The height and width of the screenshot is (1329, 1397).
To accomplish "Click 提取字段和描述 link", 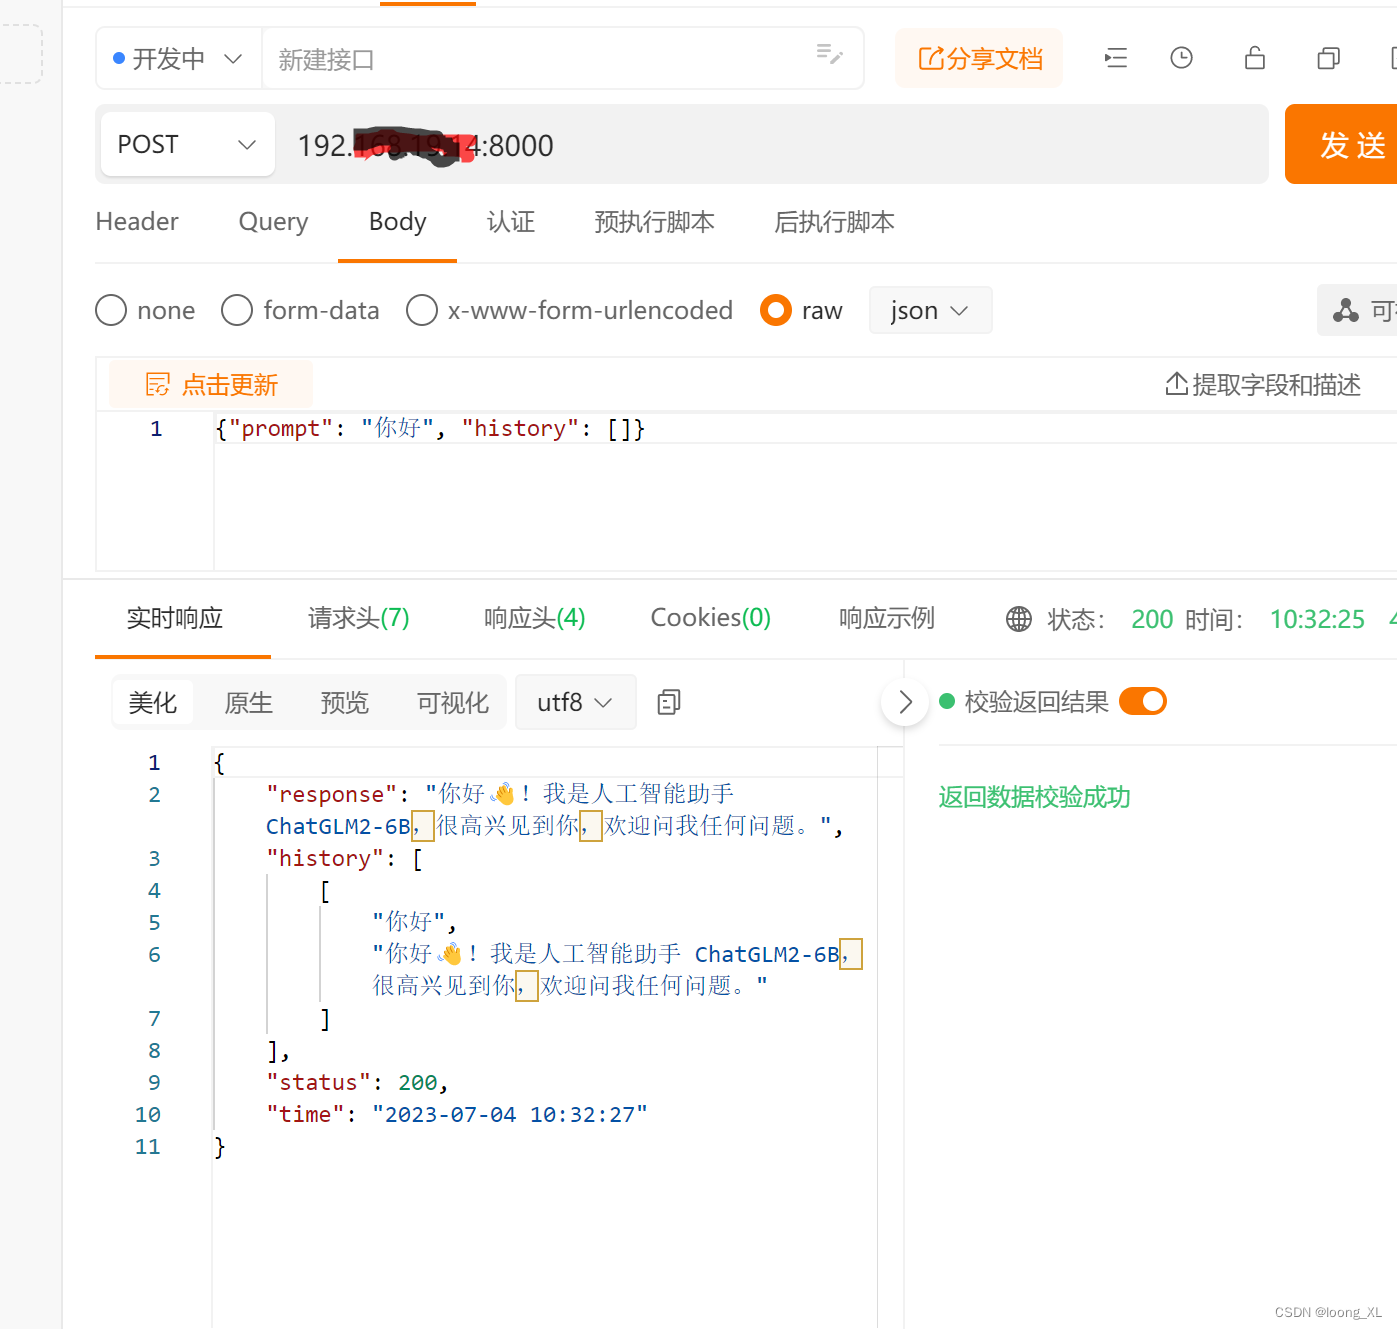I will [x=1263, y=384].
